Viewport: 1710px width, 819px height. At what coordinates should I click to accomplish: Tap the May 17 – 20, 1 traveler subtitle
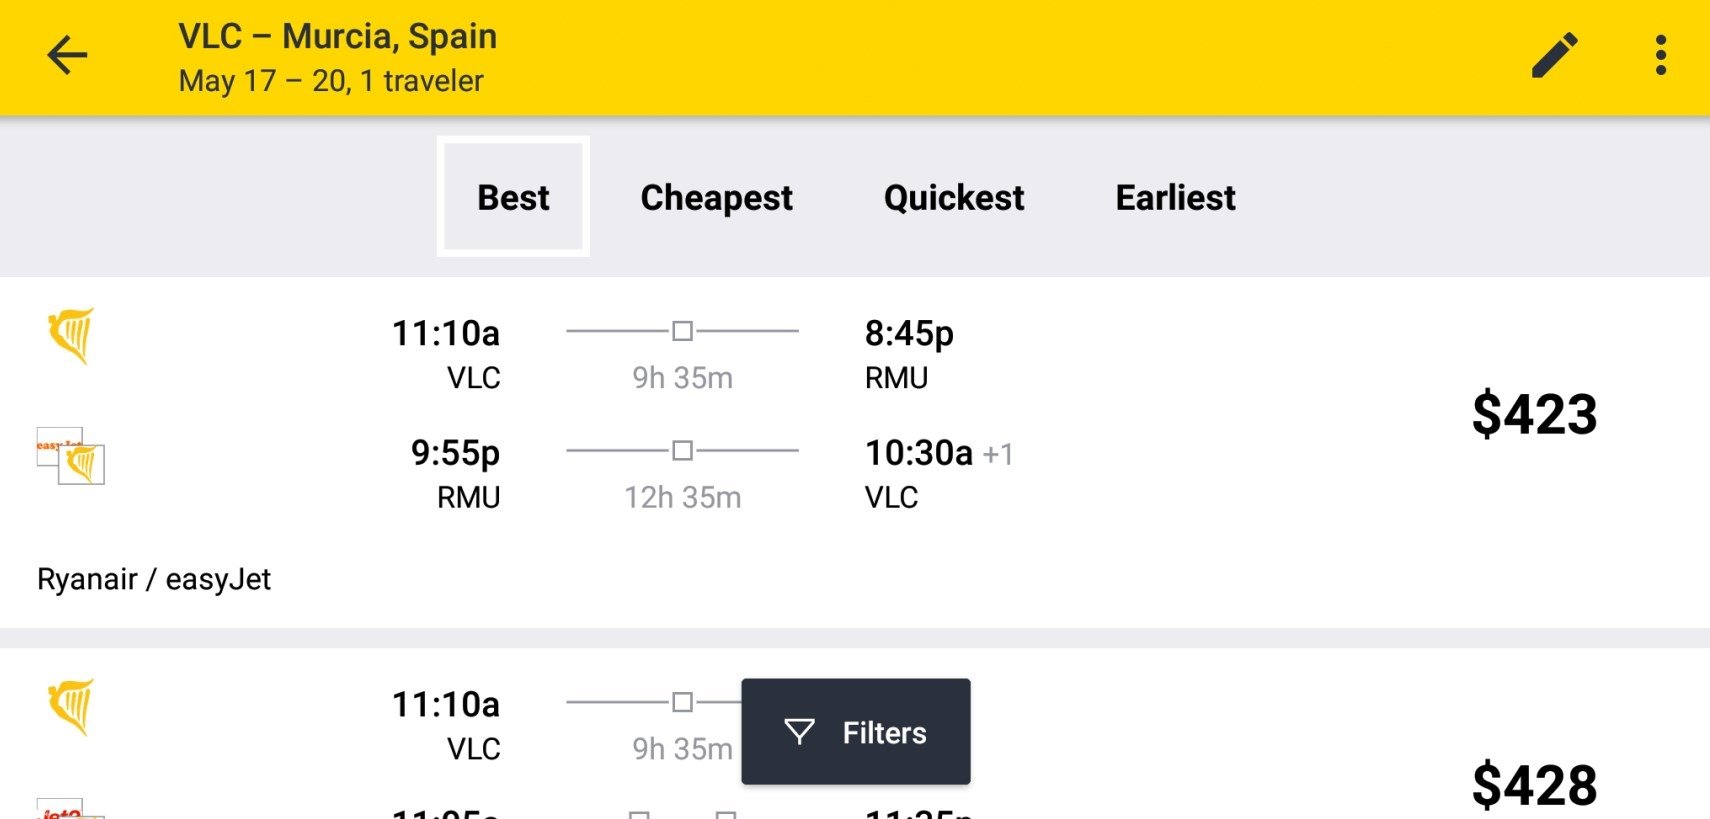(331, 81)
